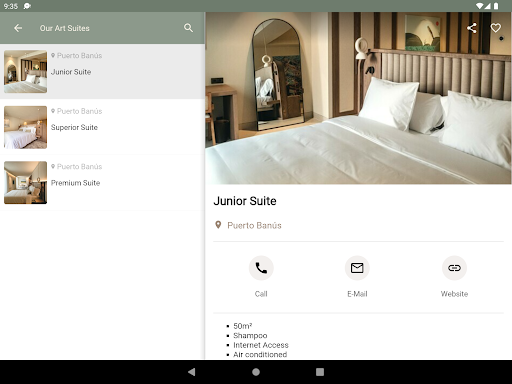Select Premium Suite in the list

(x=102, y=183)
